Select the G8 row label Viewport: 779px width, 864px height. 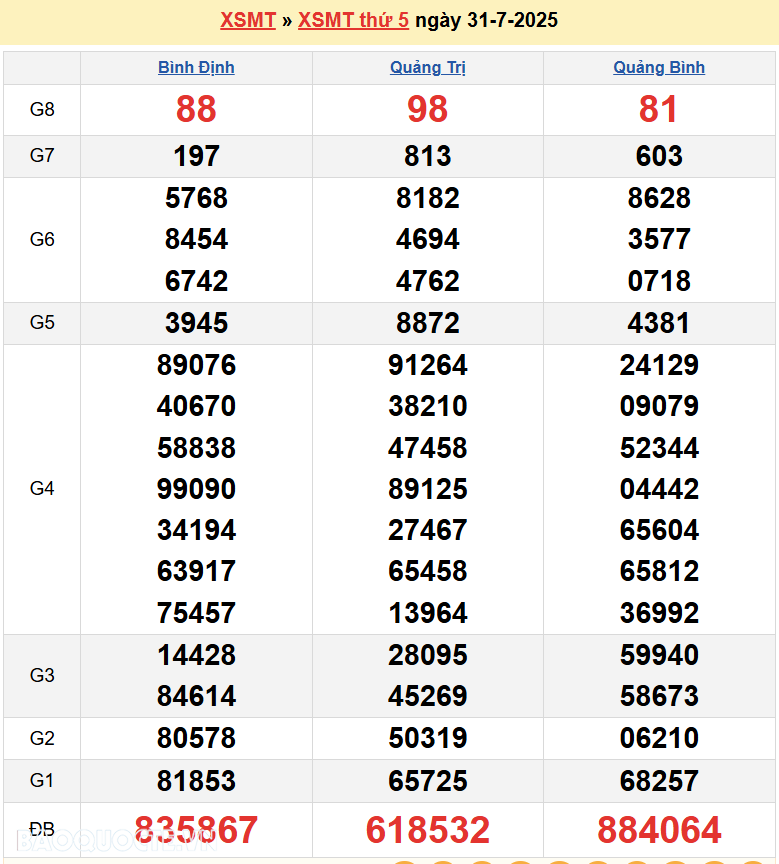[42, 110]
